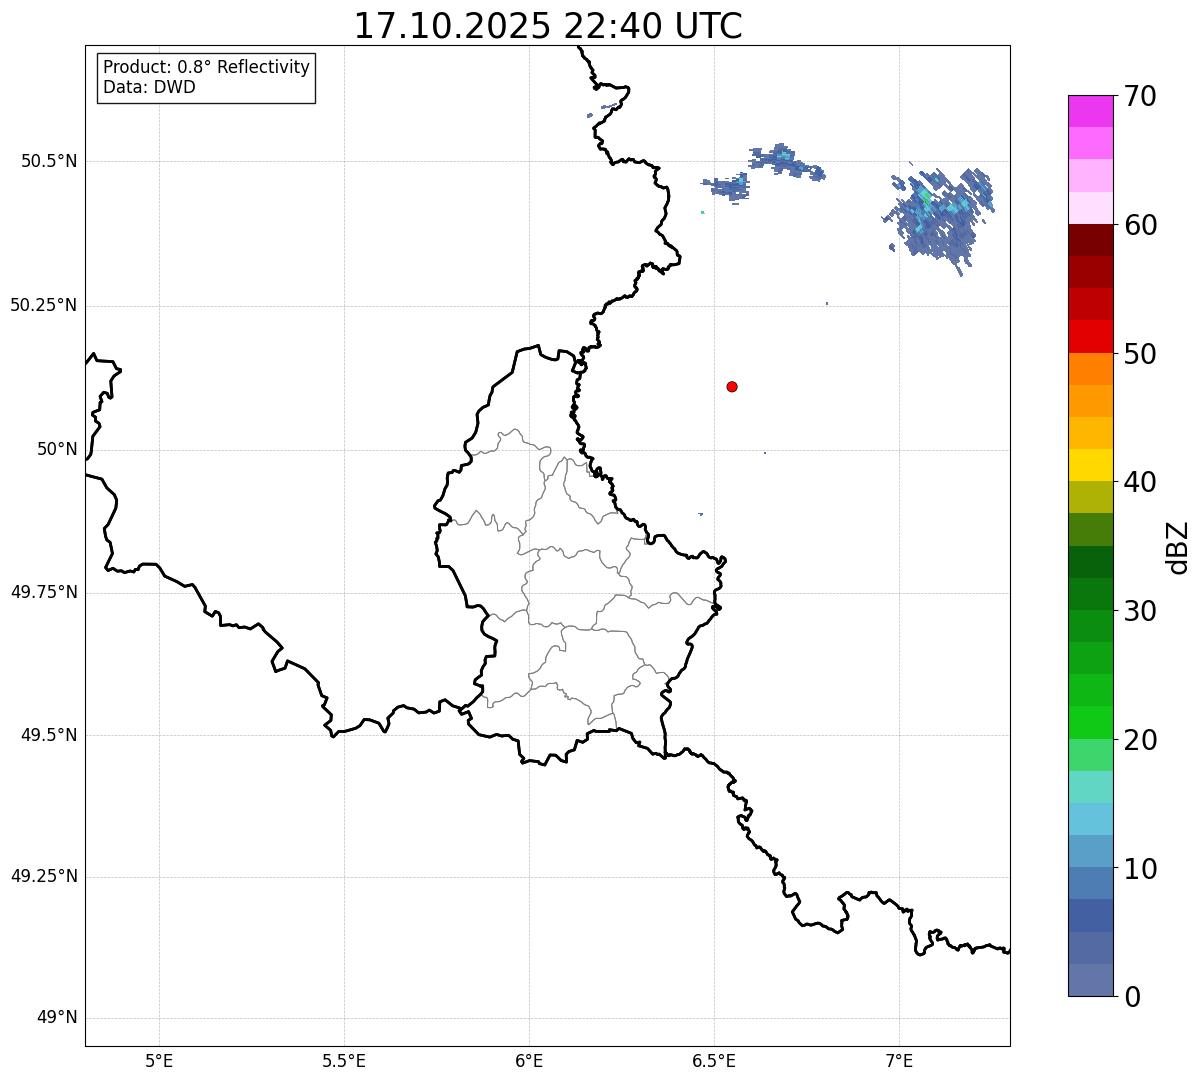
Task: Click the latitude label '49°N'
Action: point(57,1018)
